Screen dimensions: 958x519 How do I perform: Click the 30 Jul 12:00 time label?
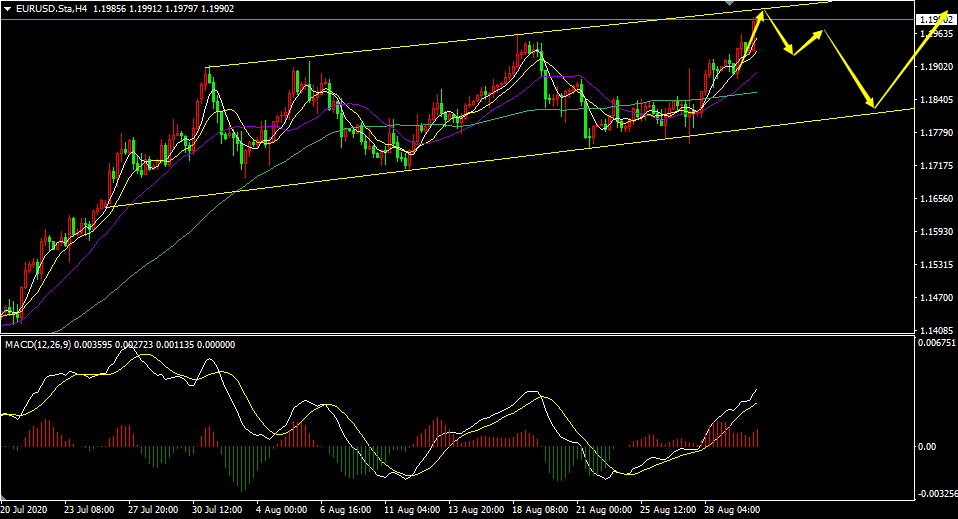[x=218, y=510]
